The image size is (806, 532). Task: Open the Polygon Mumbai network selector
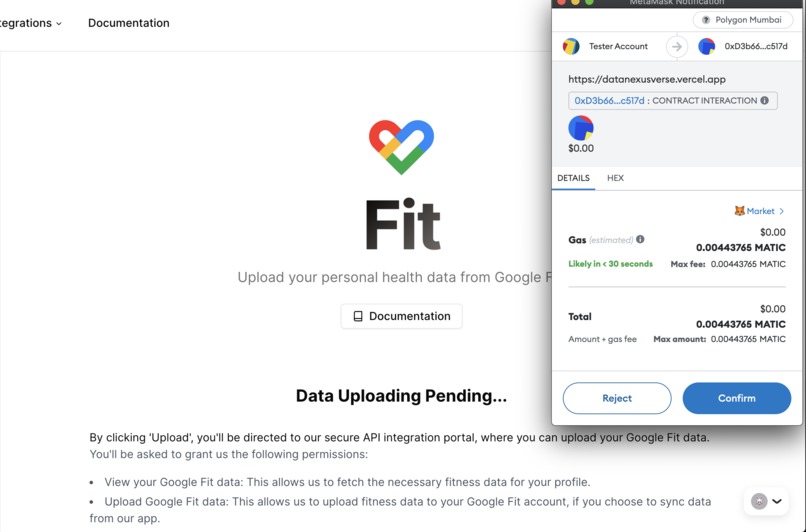(x=743, y=20)
